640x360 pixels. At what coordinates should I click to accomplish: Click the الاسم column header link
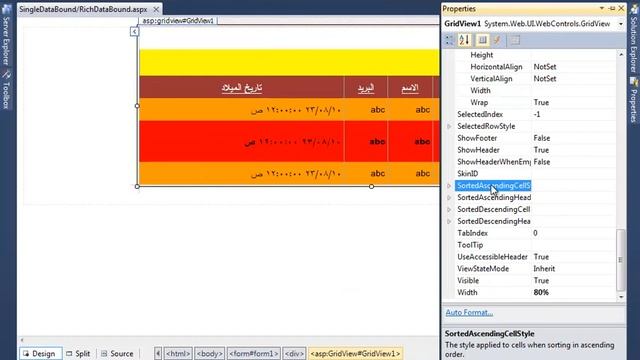tap(410, 88)
